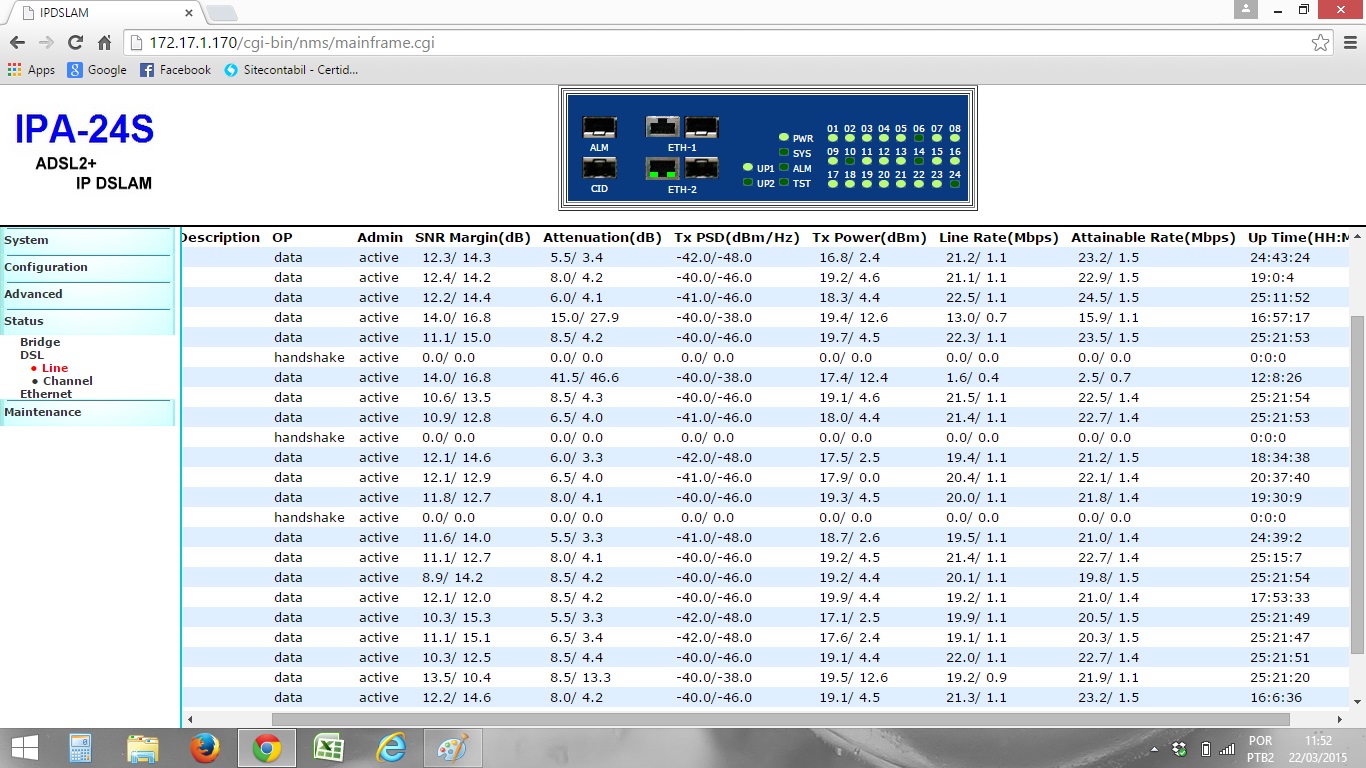Select port 10 LED on the device panel
The image size is (1366, 768).
click(x=850, y=161)
